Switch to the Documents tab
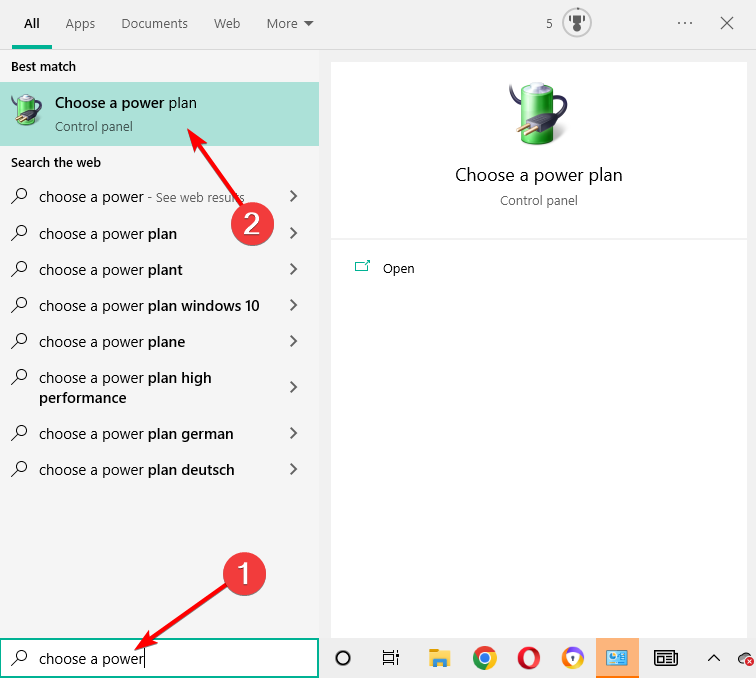This screenshot has height=678, width=756. (x=154, y=23)
